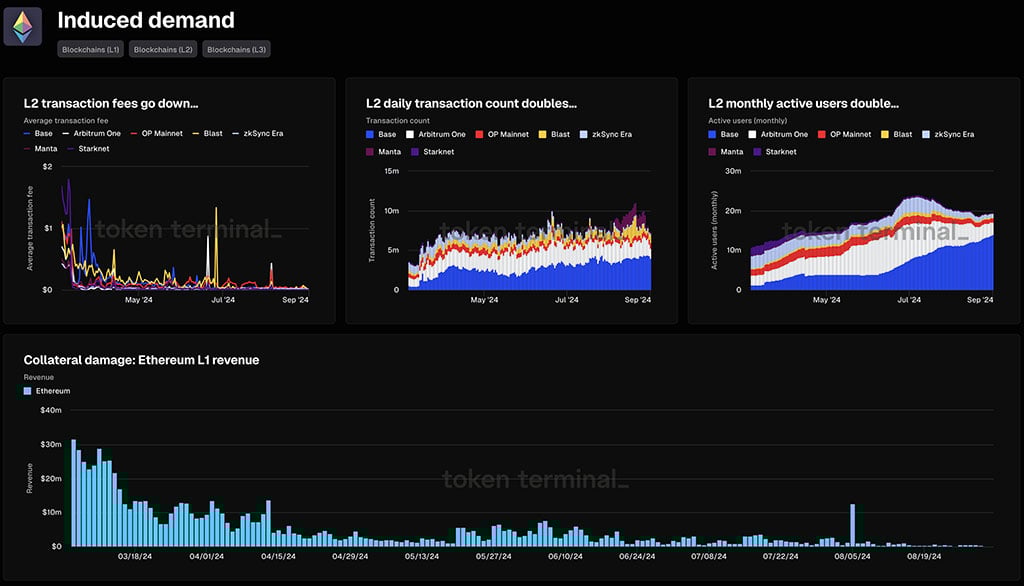Click 'L2 daily transaction count doubles...' heading
This screenshot has width=1024, height=586.
(471, 103)
